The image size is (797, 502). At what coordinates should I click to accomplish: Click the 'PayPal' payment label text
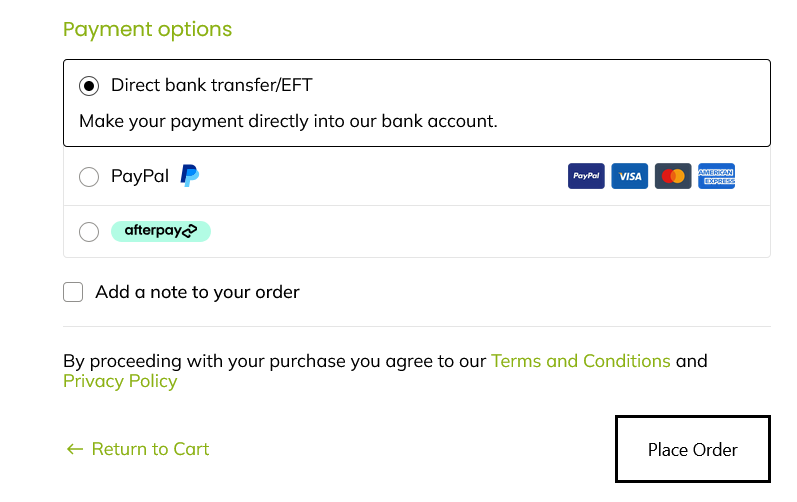click(x=140, y=176)
